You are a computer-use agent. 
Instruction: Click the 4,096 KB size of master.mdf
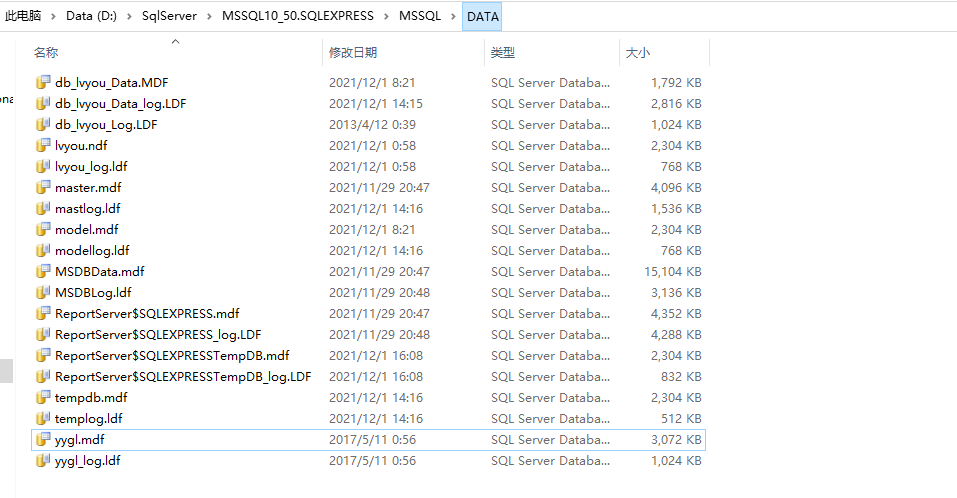pos(676,187)
